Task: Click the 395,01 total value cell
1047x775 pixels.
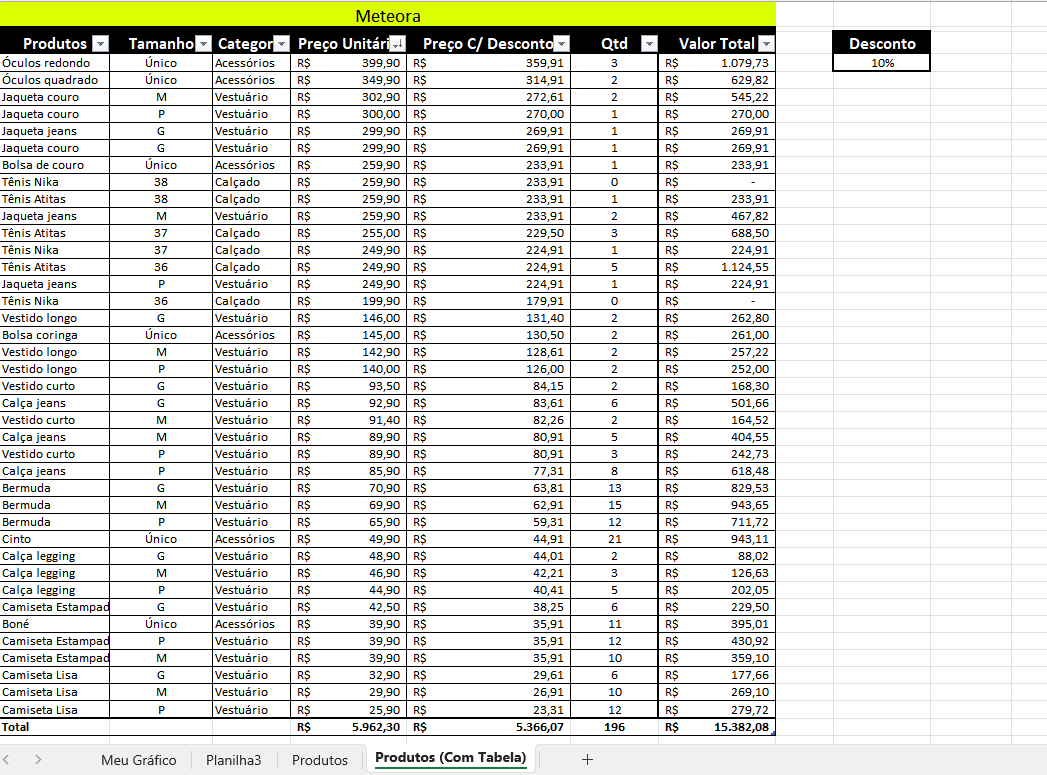Action: (716, 624)
